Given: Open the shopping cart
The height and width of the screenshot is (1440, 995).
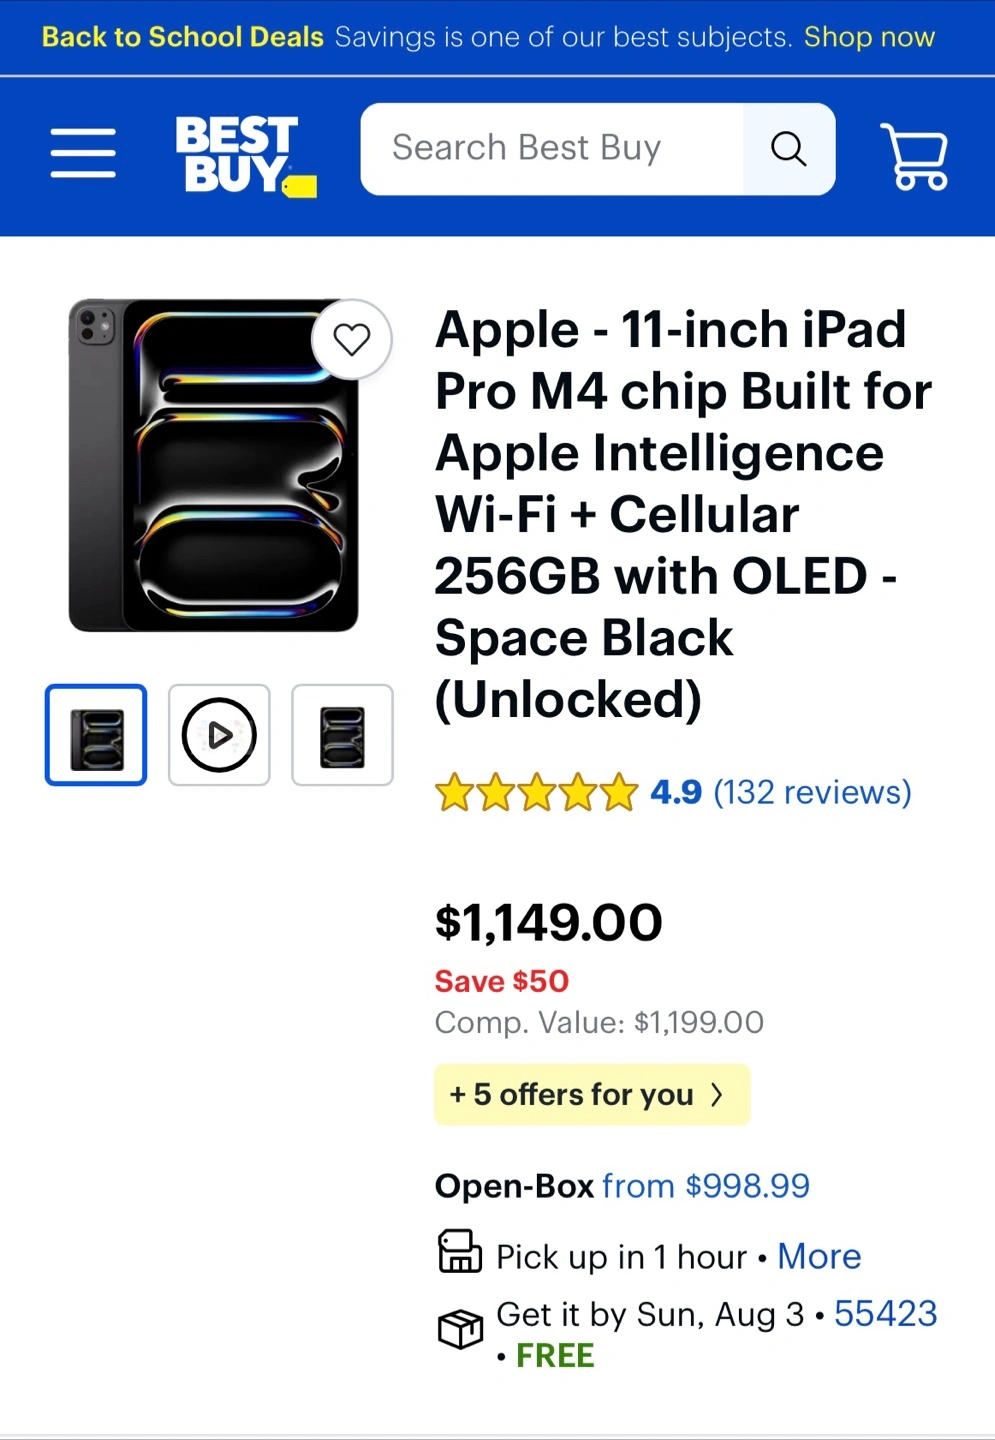Looking at the screenshot, I should [x=914, y=156].
